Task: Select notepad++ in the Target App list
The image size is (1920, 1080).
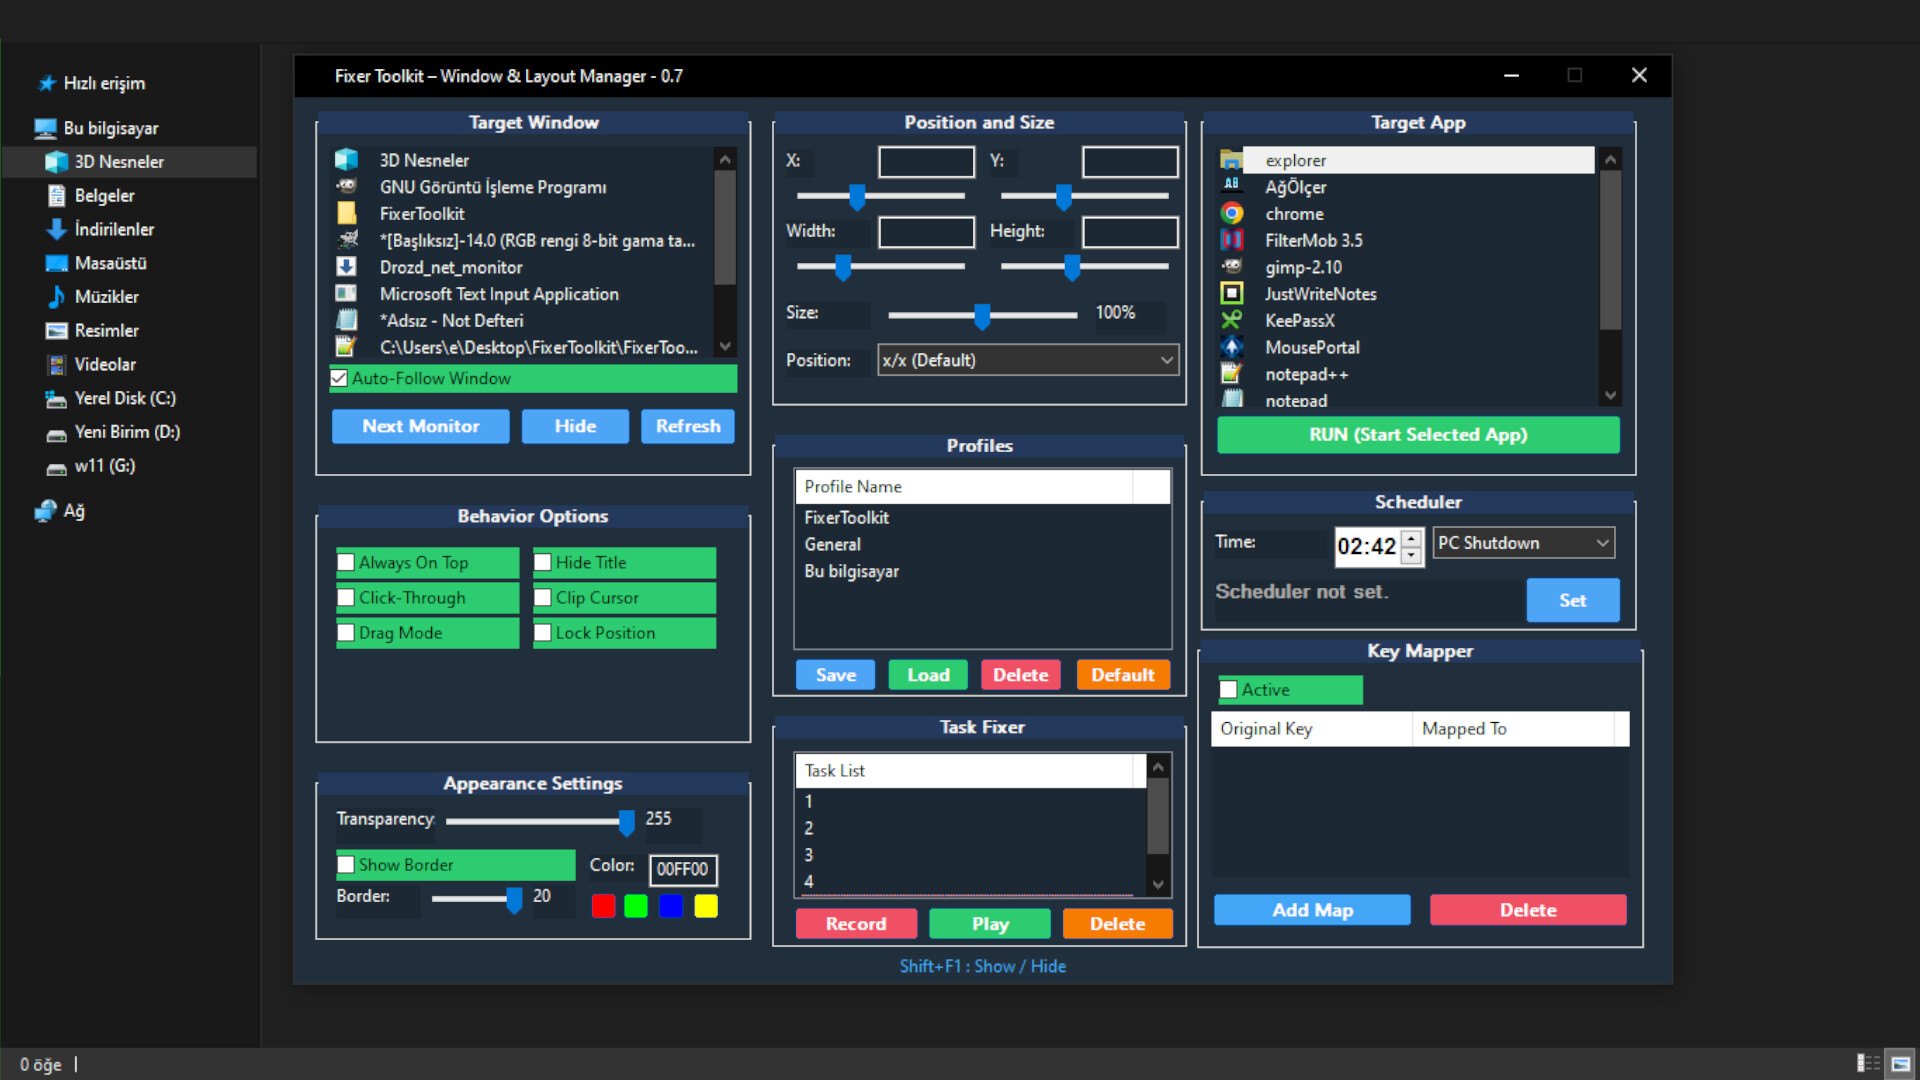Action: point(1307,374)
